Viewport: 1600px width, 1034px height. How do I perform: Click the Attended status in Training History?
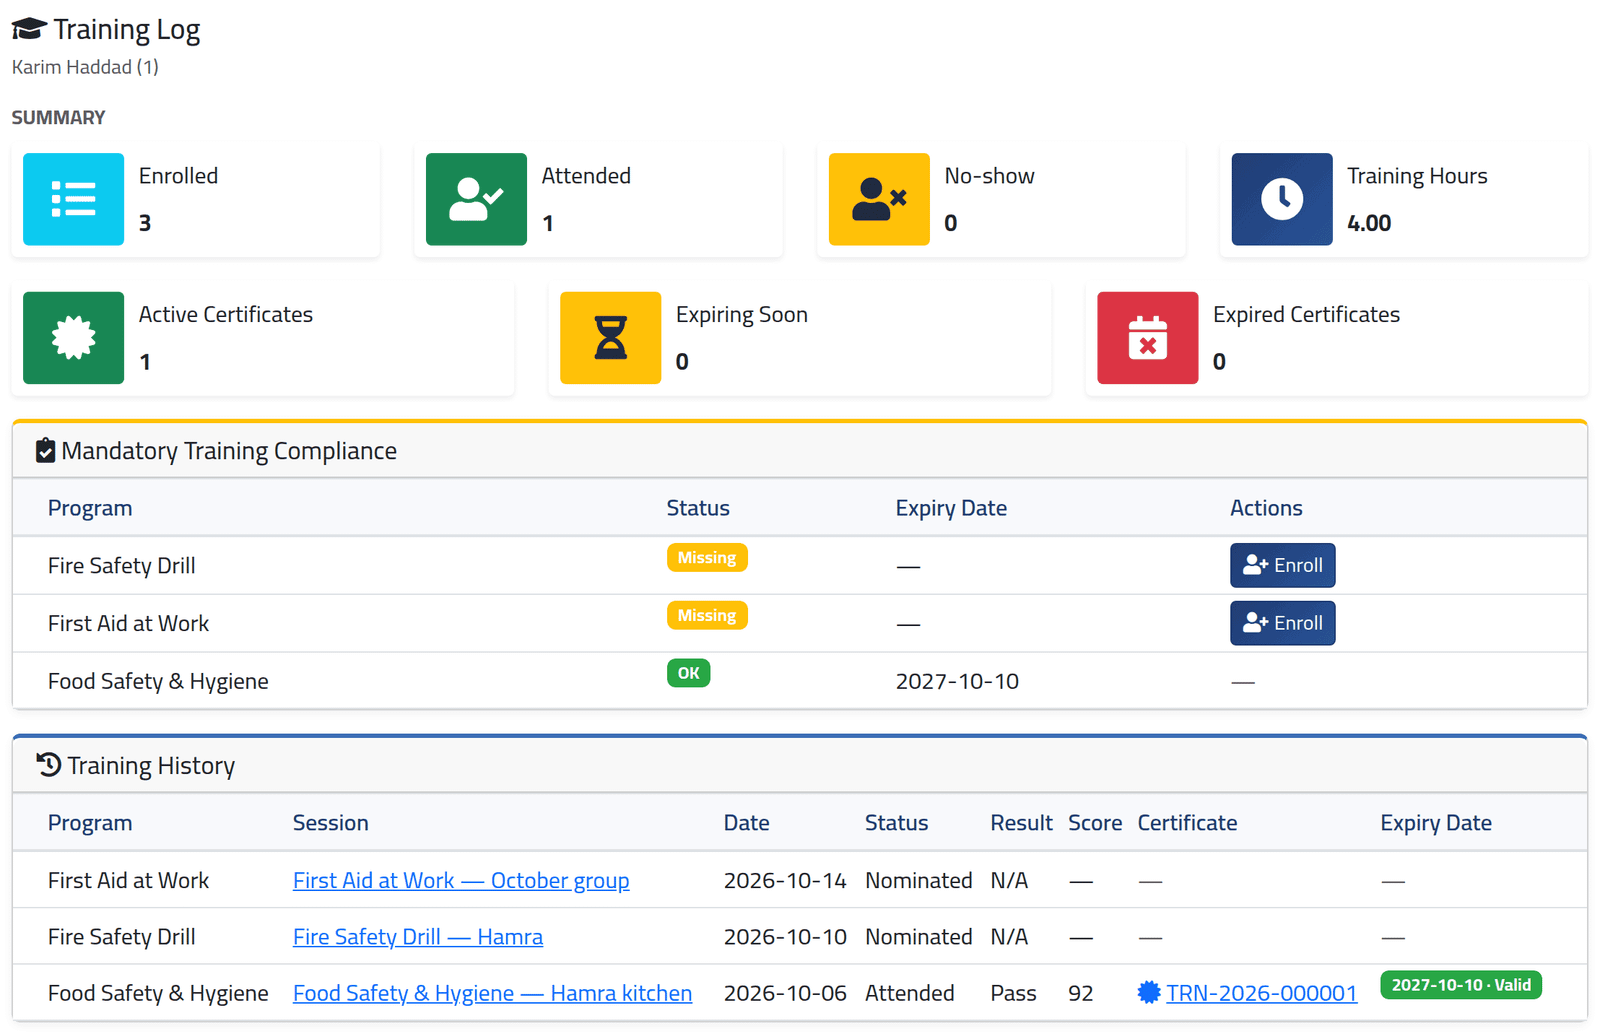909,993
